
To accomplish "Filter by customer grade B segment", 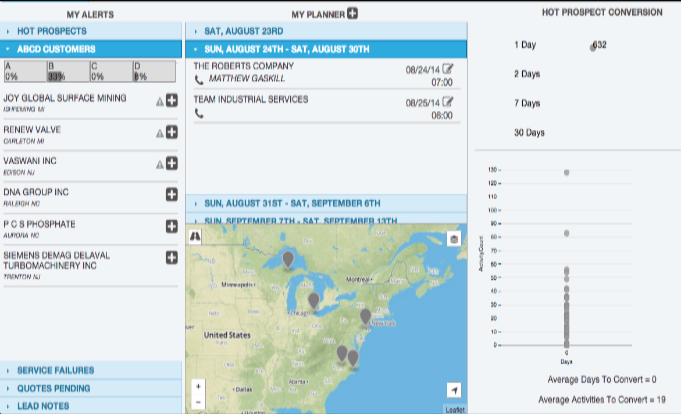I will 68,71.
